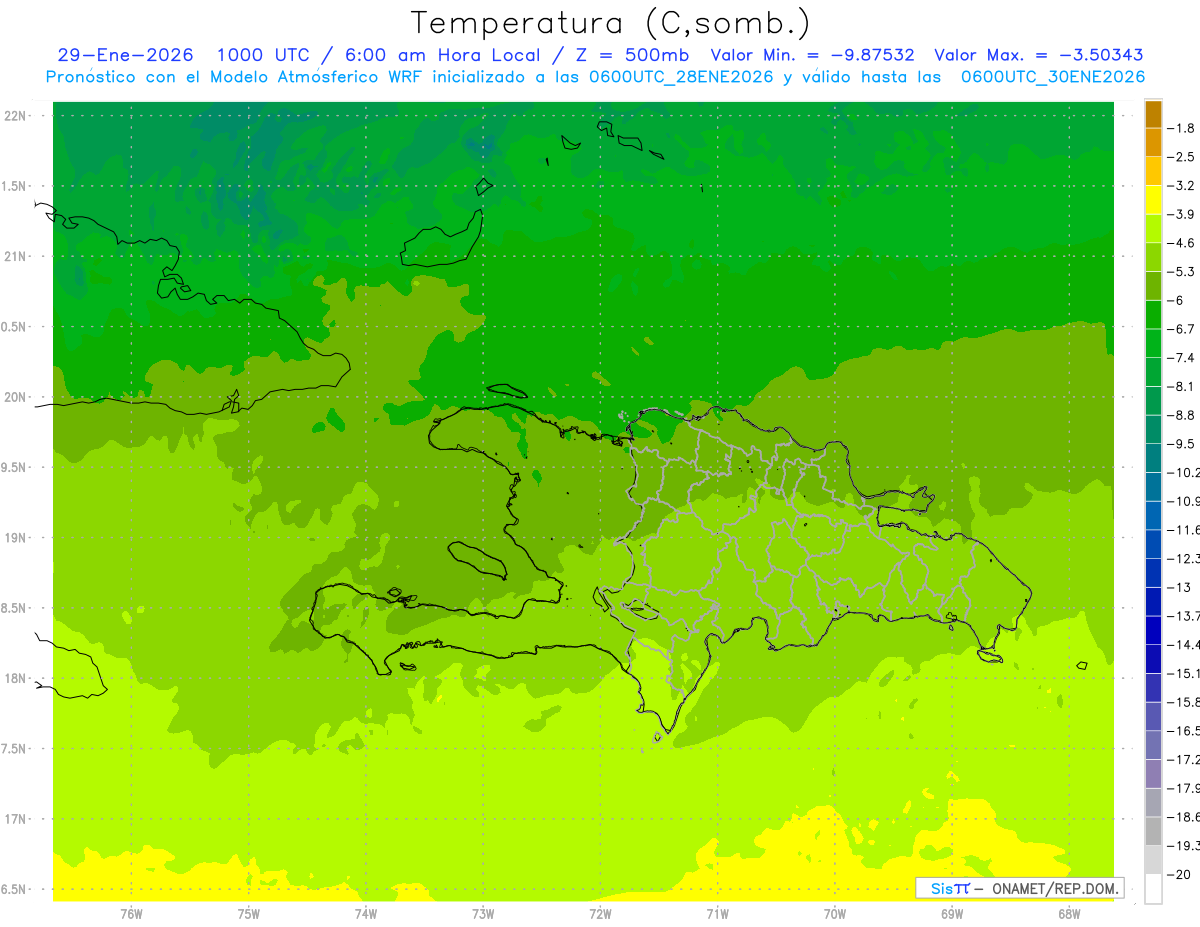The height and width of the screenshot is (927, 1200).
Task: Click the "Valor Min. = -9.87532" value
Action: [812, 56]
